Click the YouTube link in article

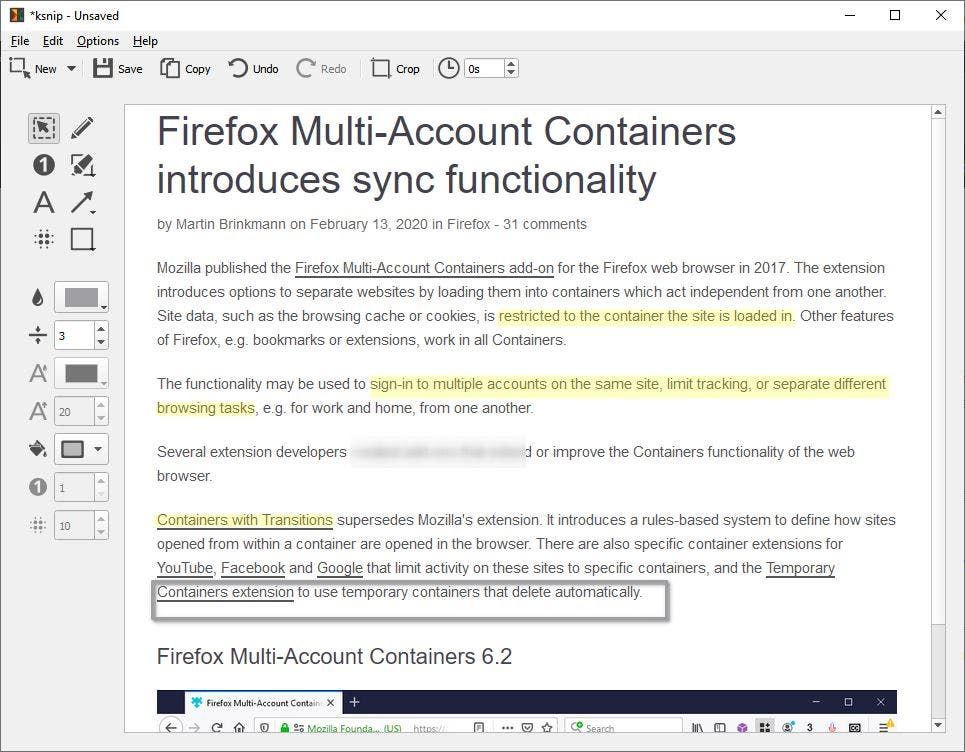[x=185, y=568]
